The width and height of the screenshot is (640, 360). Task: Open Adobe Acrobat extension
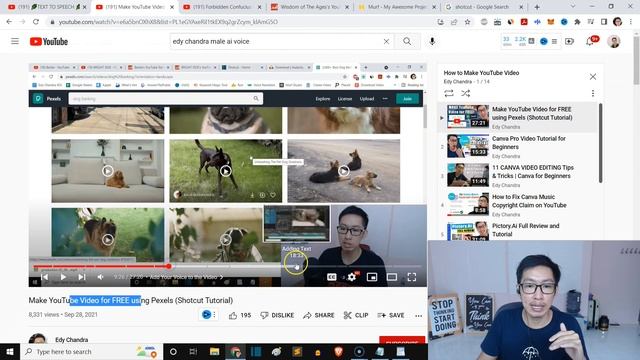[x=524, y=22]
